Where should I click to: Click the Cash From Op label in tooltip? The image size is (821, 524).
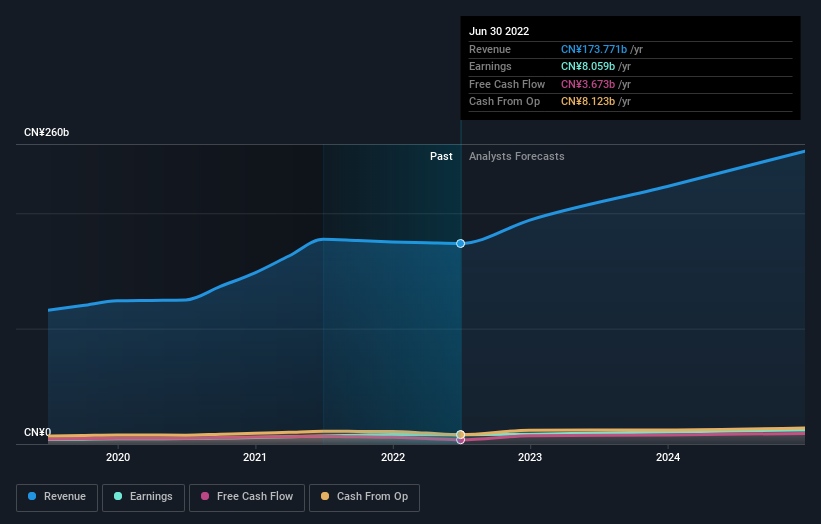(504, 102)
